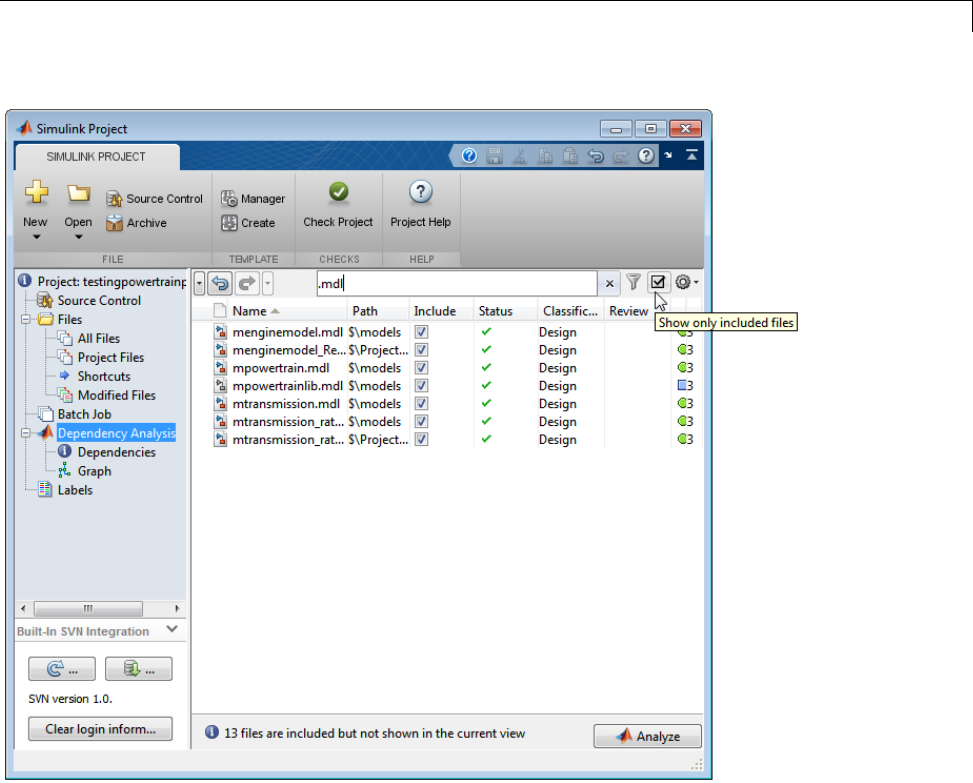Viewport: 973px width, 783px height.
Task: Expand Built-In SVN Integration chevron
Action: (172, 629)
